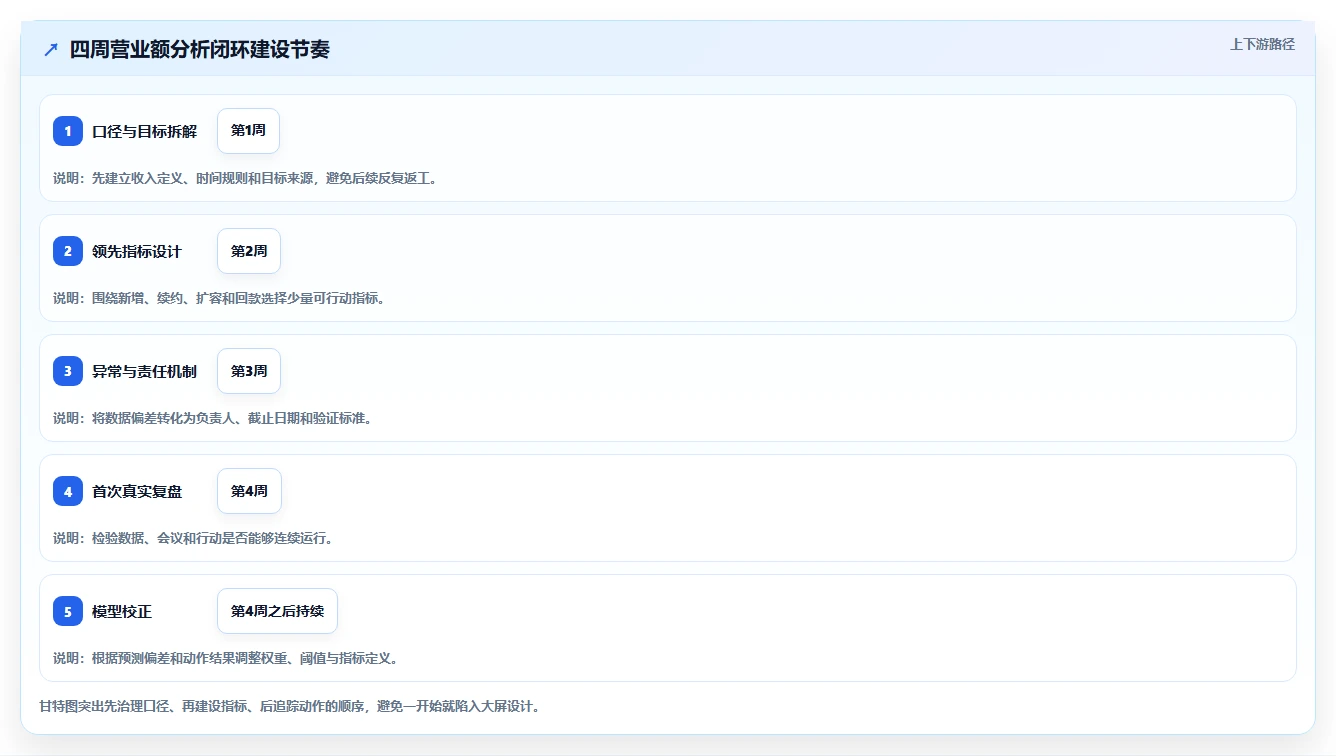Select the 第4周 tag
Viewport: 1336px width, 756px height.
[249, 491]
